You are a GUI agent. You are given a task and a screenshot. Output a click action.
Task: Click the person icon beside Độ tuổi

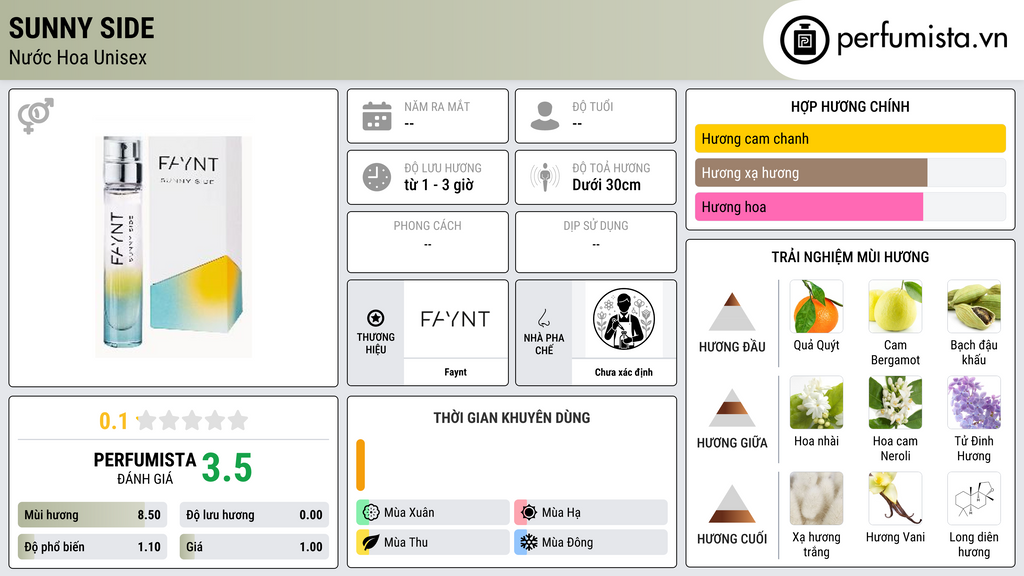coord(545,116)
